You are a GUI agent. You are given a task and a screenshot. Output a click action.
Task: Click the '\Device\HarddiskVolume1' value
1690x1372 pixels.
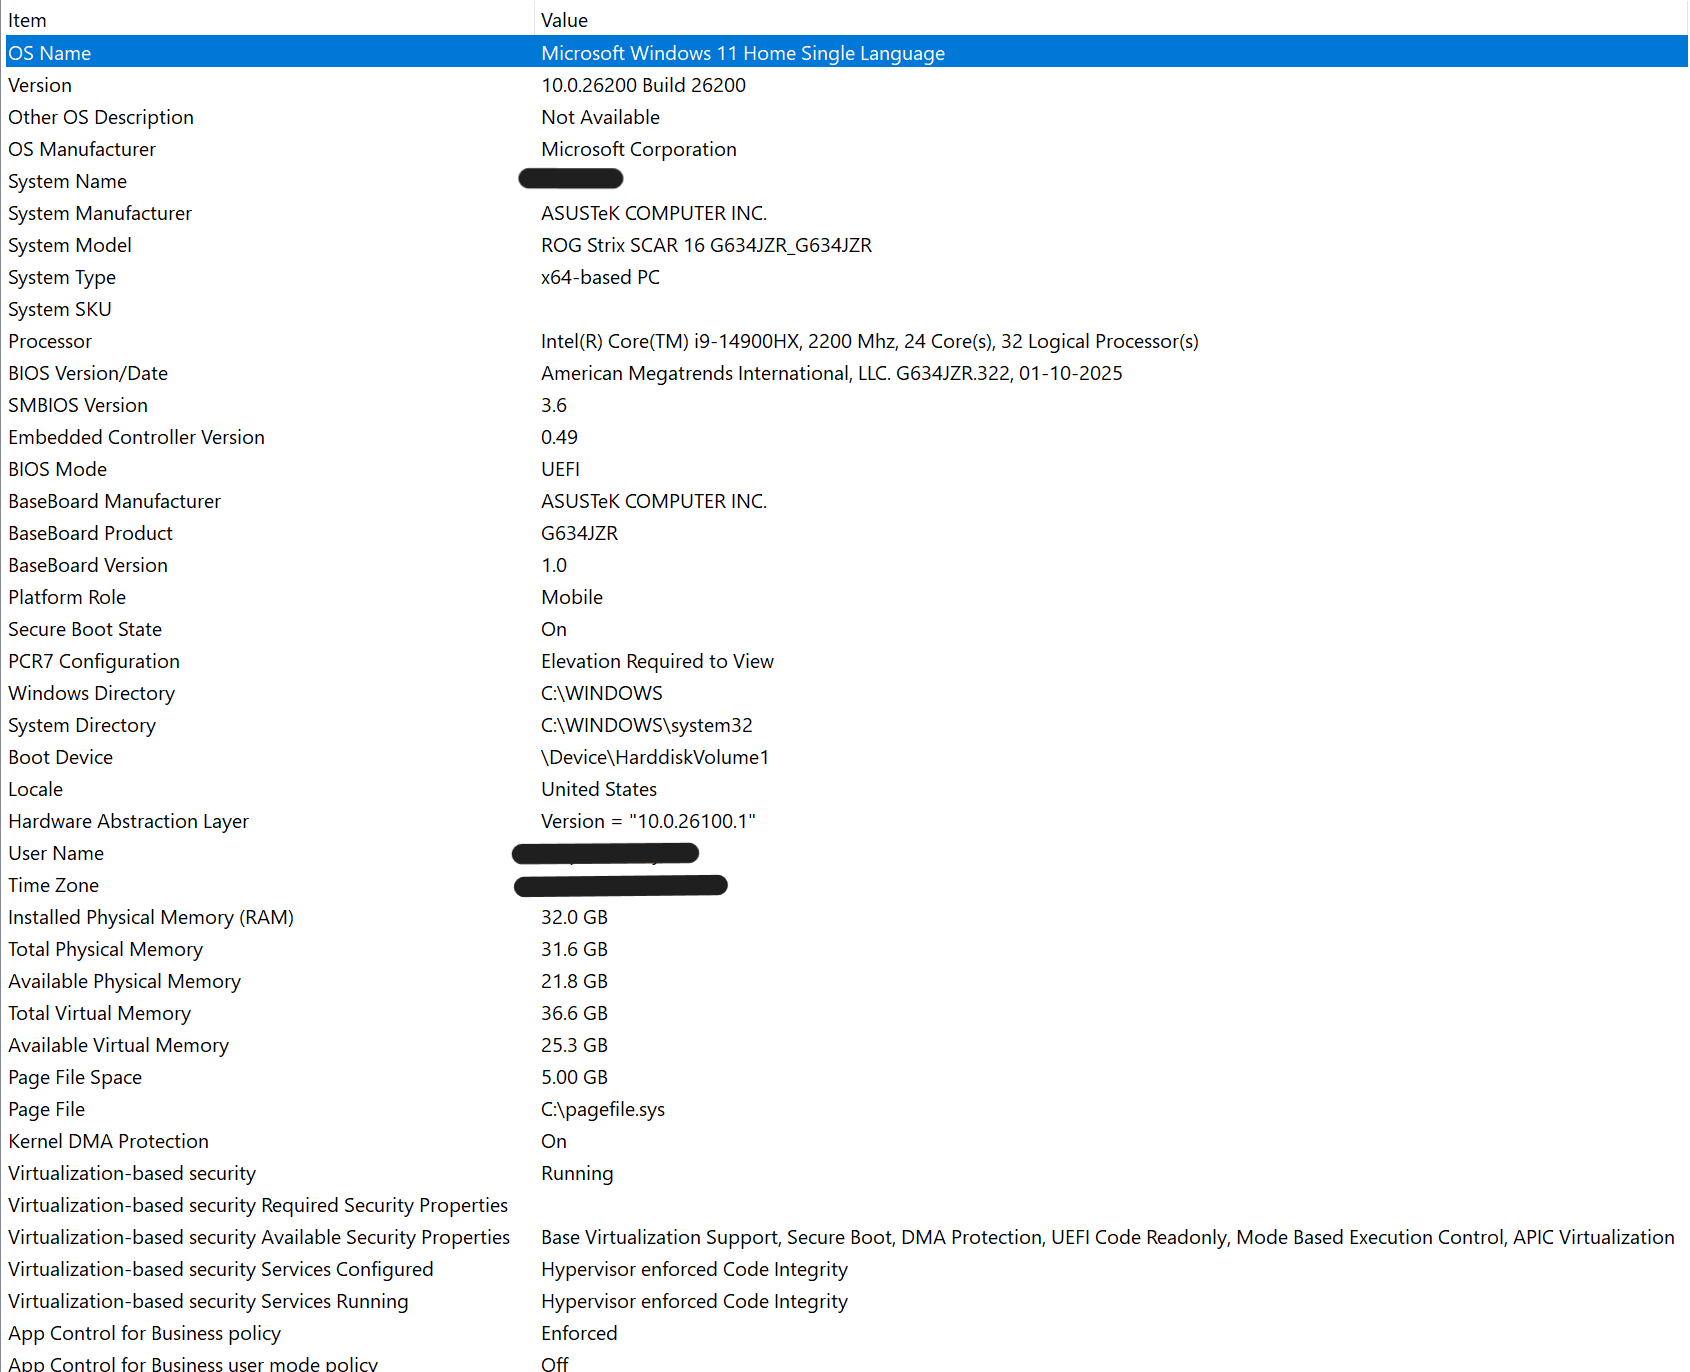[x=655, y=757]
